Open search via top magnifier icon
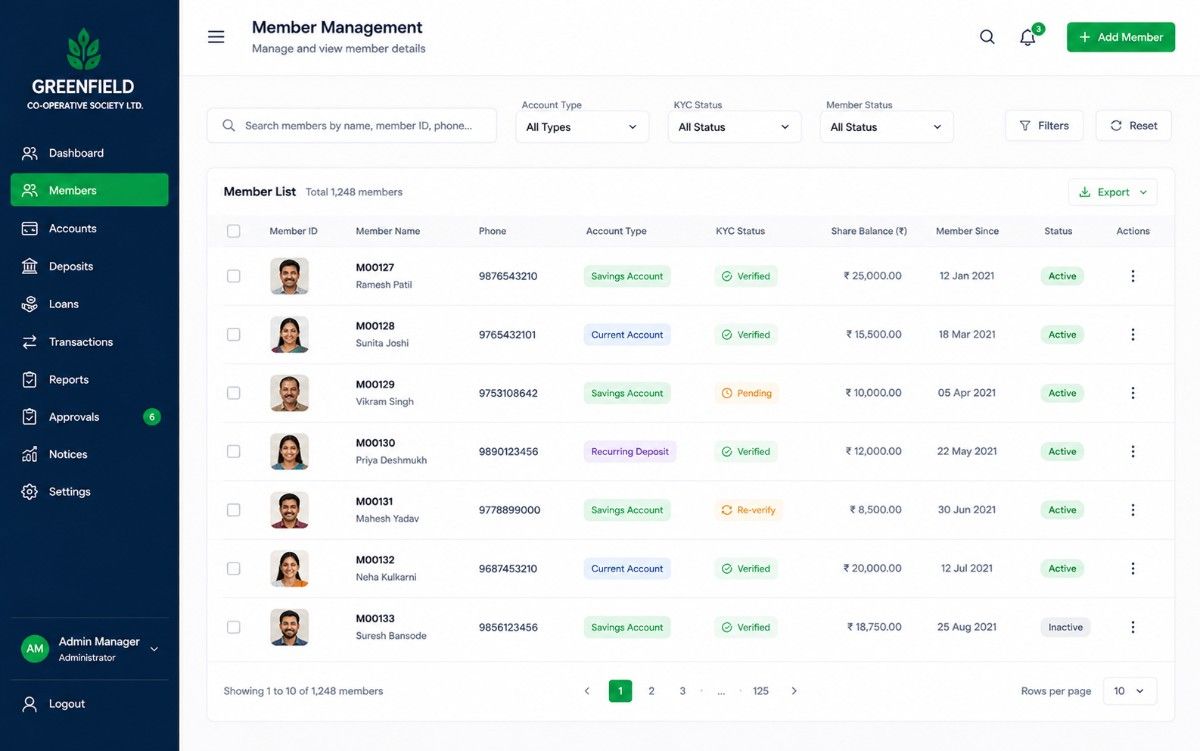 point(987,37)
